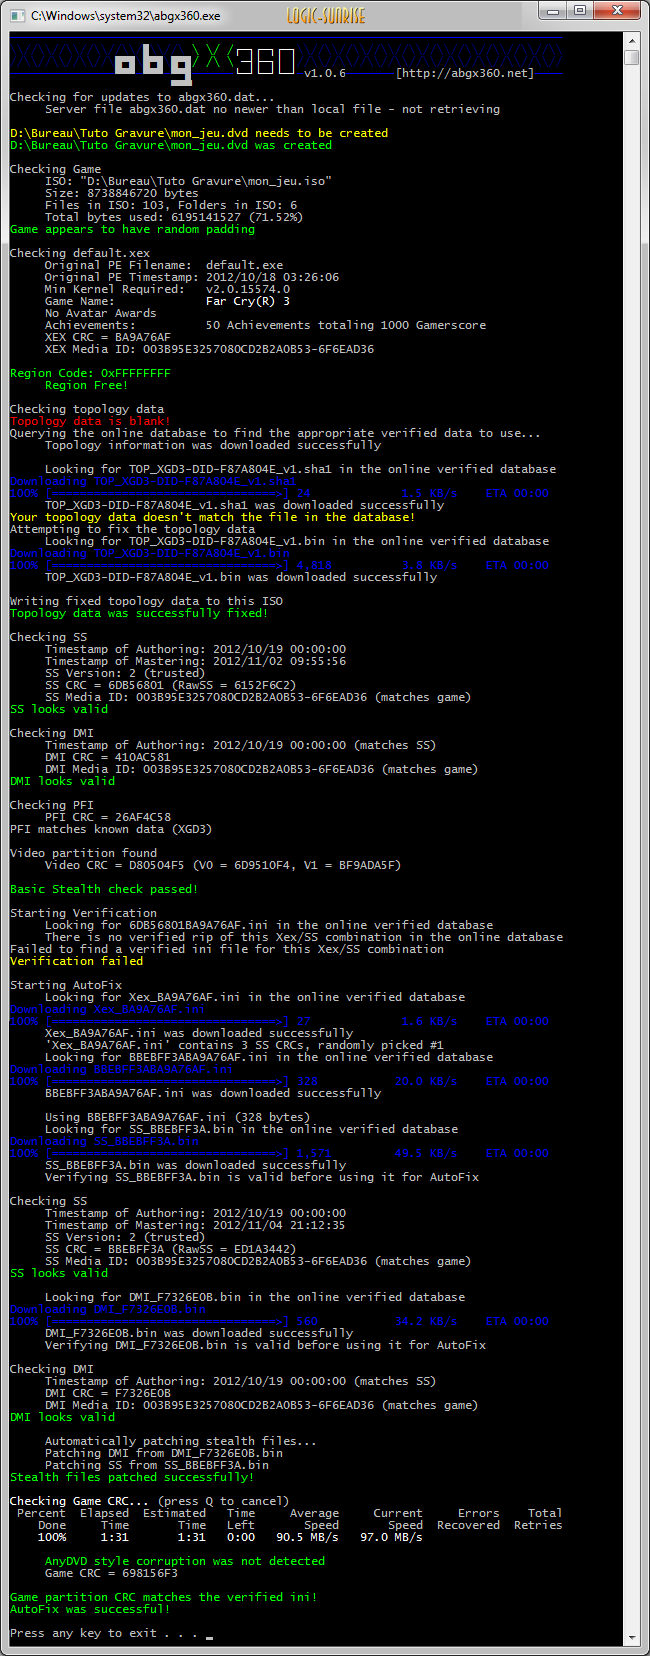This screenshot has height=1656, width=650.
Task: Click the 'Region Free!' text
Action: (x=86, y=385)
